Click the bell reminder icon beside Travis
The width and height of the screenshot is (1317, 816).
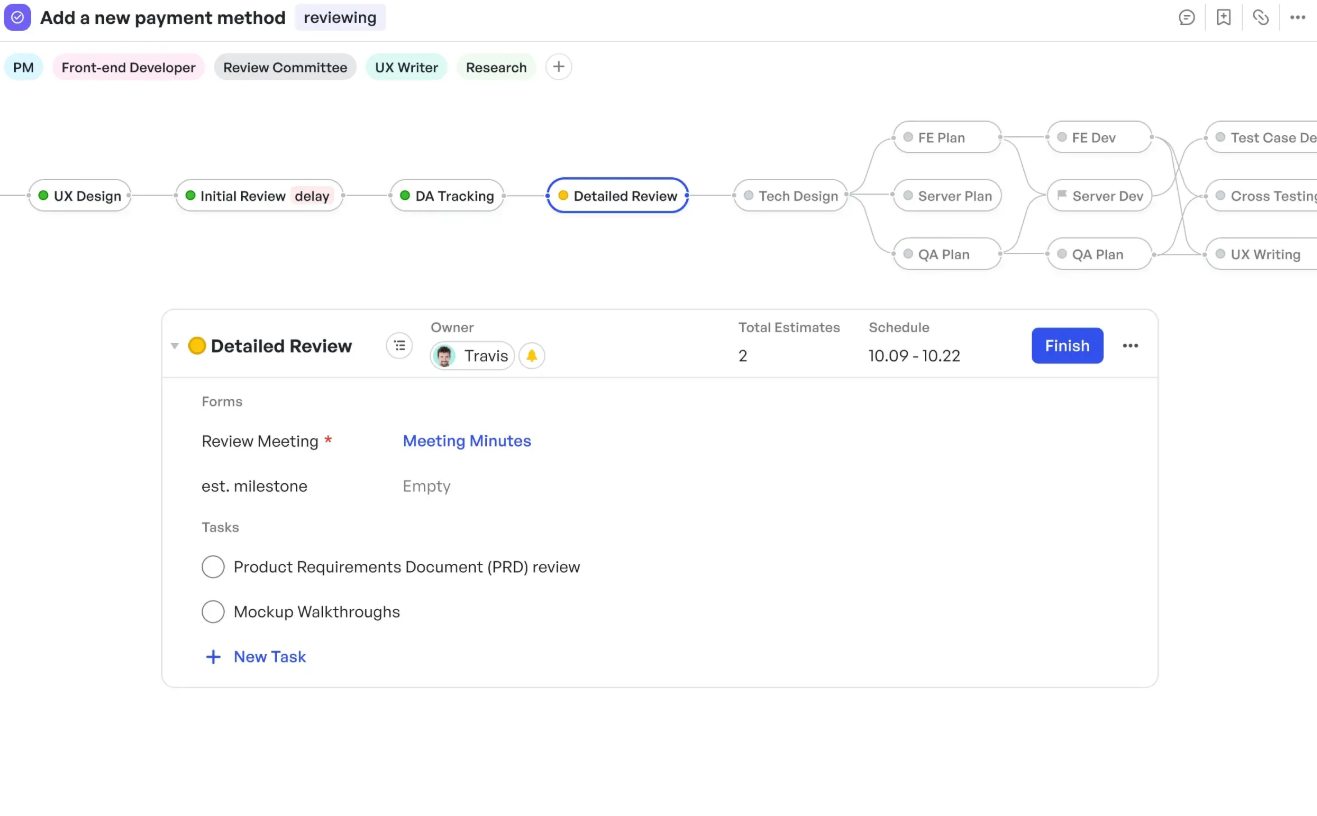coord(532,356)
